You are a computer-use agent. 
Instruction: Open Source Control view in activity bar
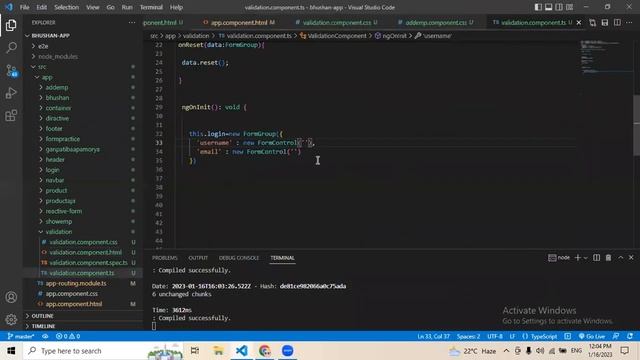coord(11,71)
